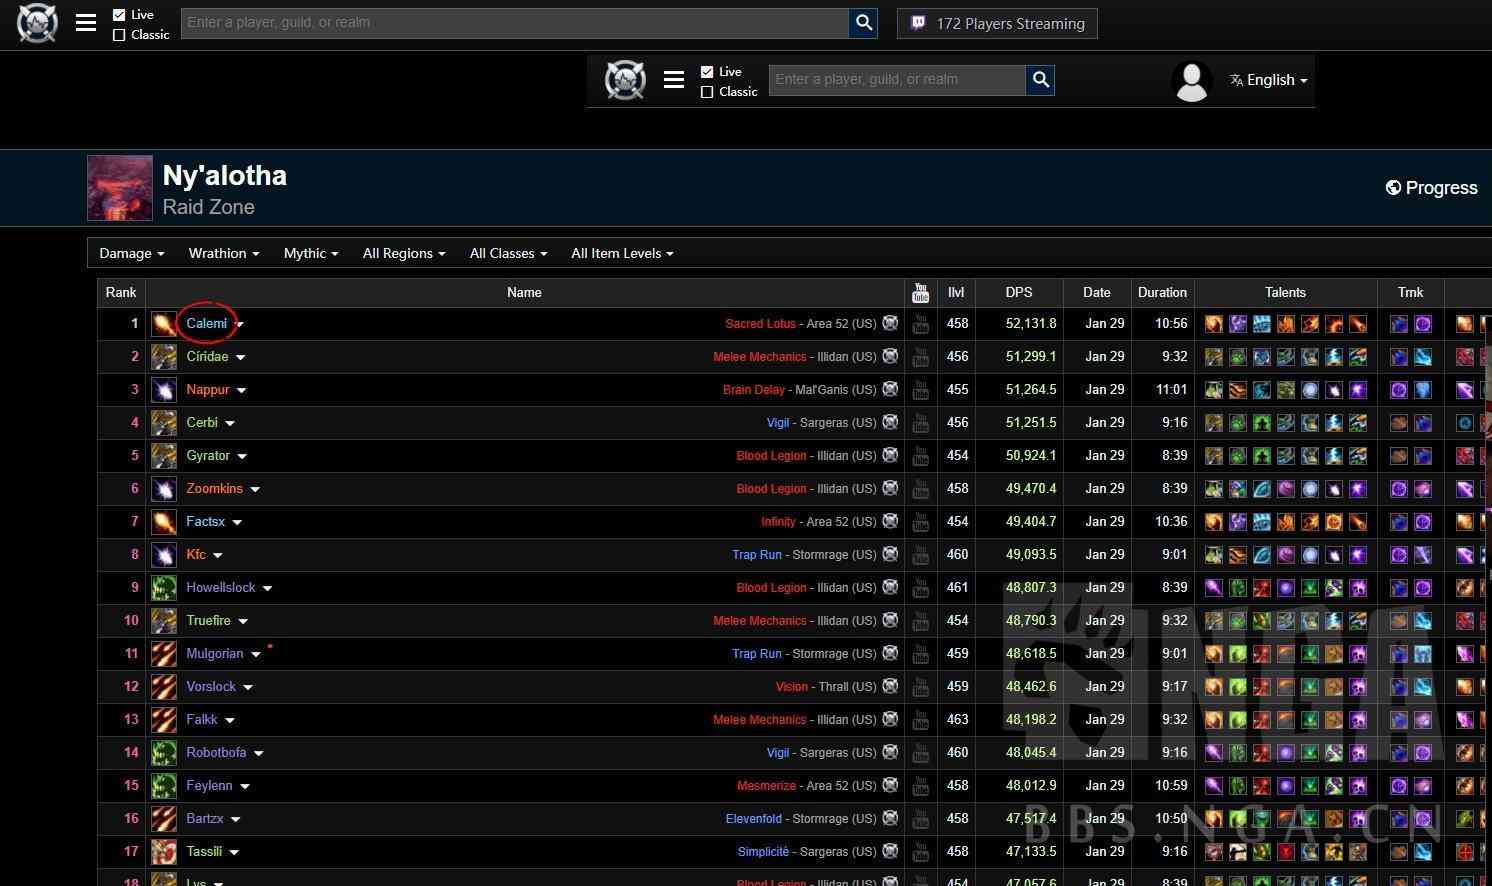The height and width of the screenshot is (886, 1492).
Task: Uncheck the Live checkbox in the top-left bar
Action: pyautogui.click(x=119, y=15)
